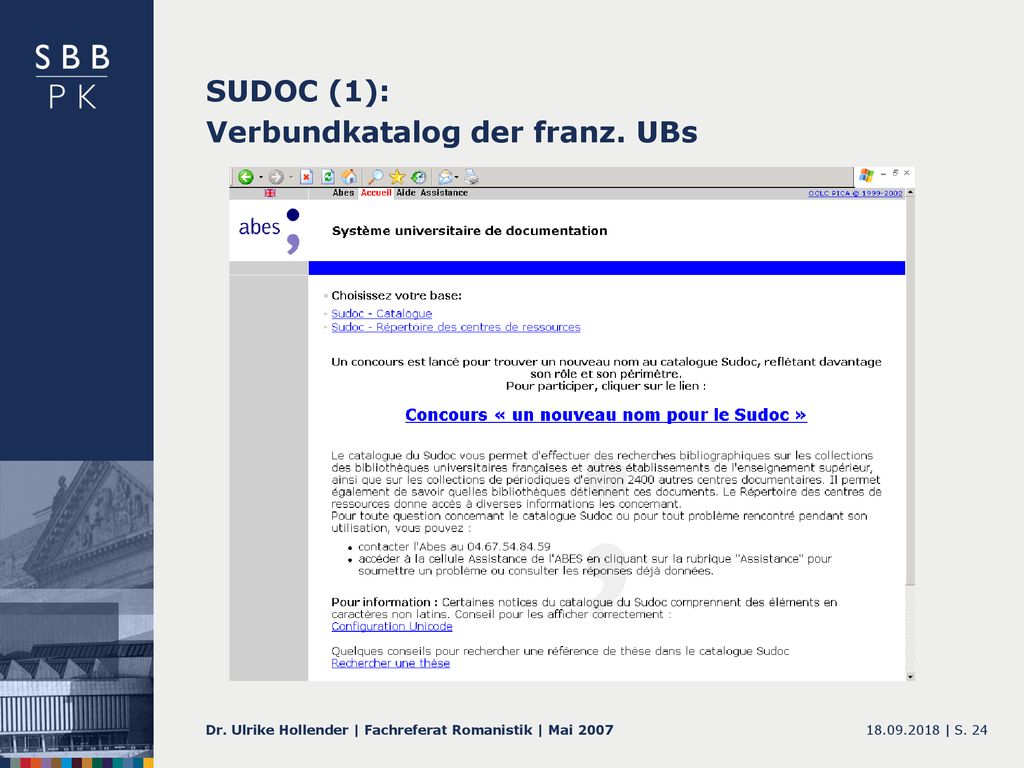Open Sudoc - Répertoire des centres de ressources
This screenshot has height=768, width=1024.
(455, 327)
